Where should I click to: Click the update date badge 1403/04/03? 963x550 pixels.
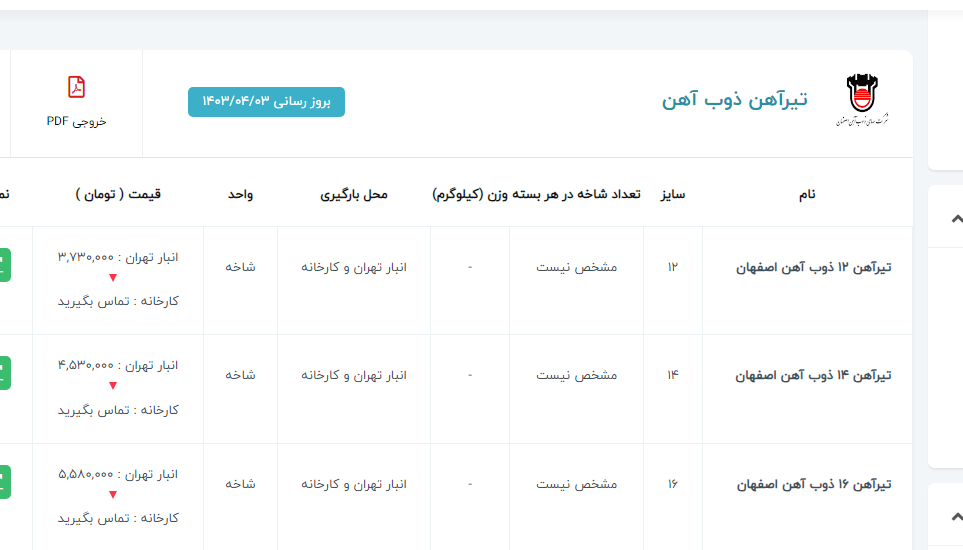[266, 102]
